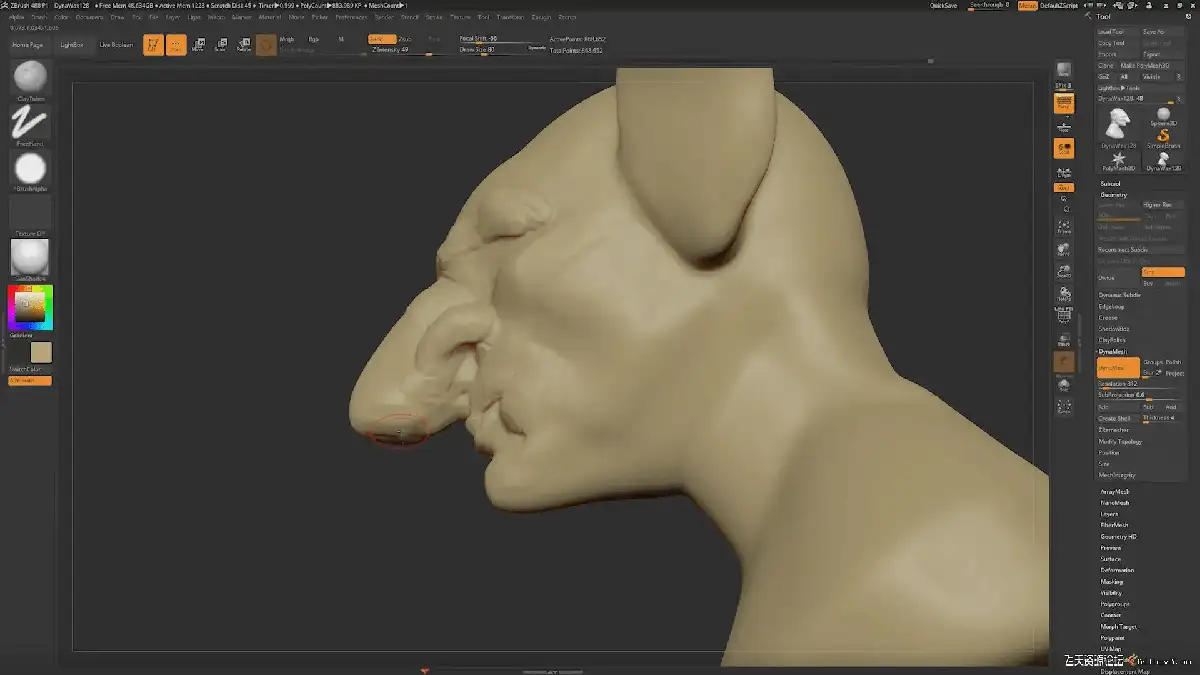Select the SimpleBrush tool thumbnail

click(1163, 138)
